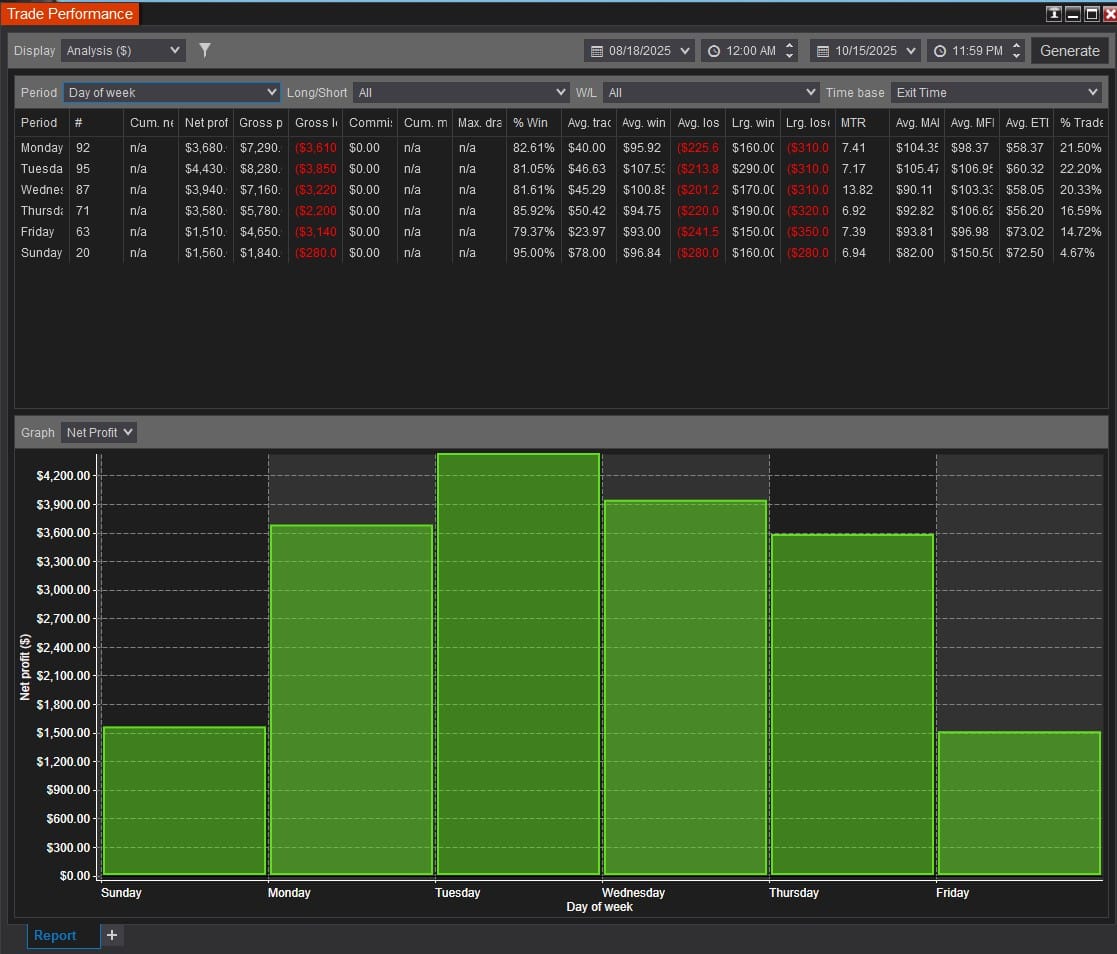Open the W/L filter dropdown

pyautogui.click(x=711, y=92)
